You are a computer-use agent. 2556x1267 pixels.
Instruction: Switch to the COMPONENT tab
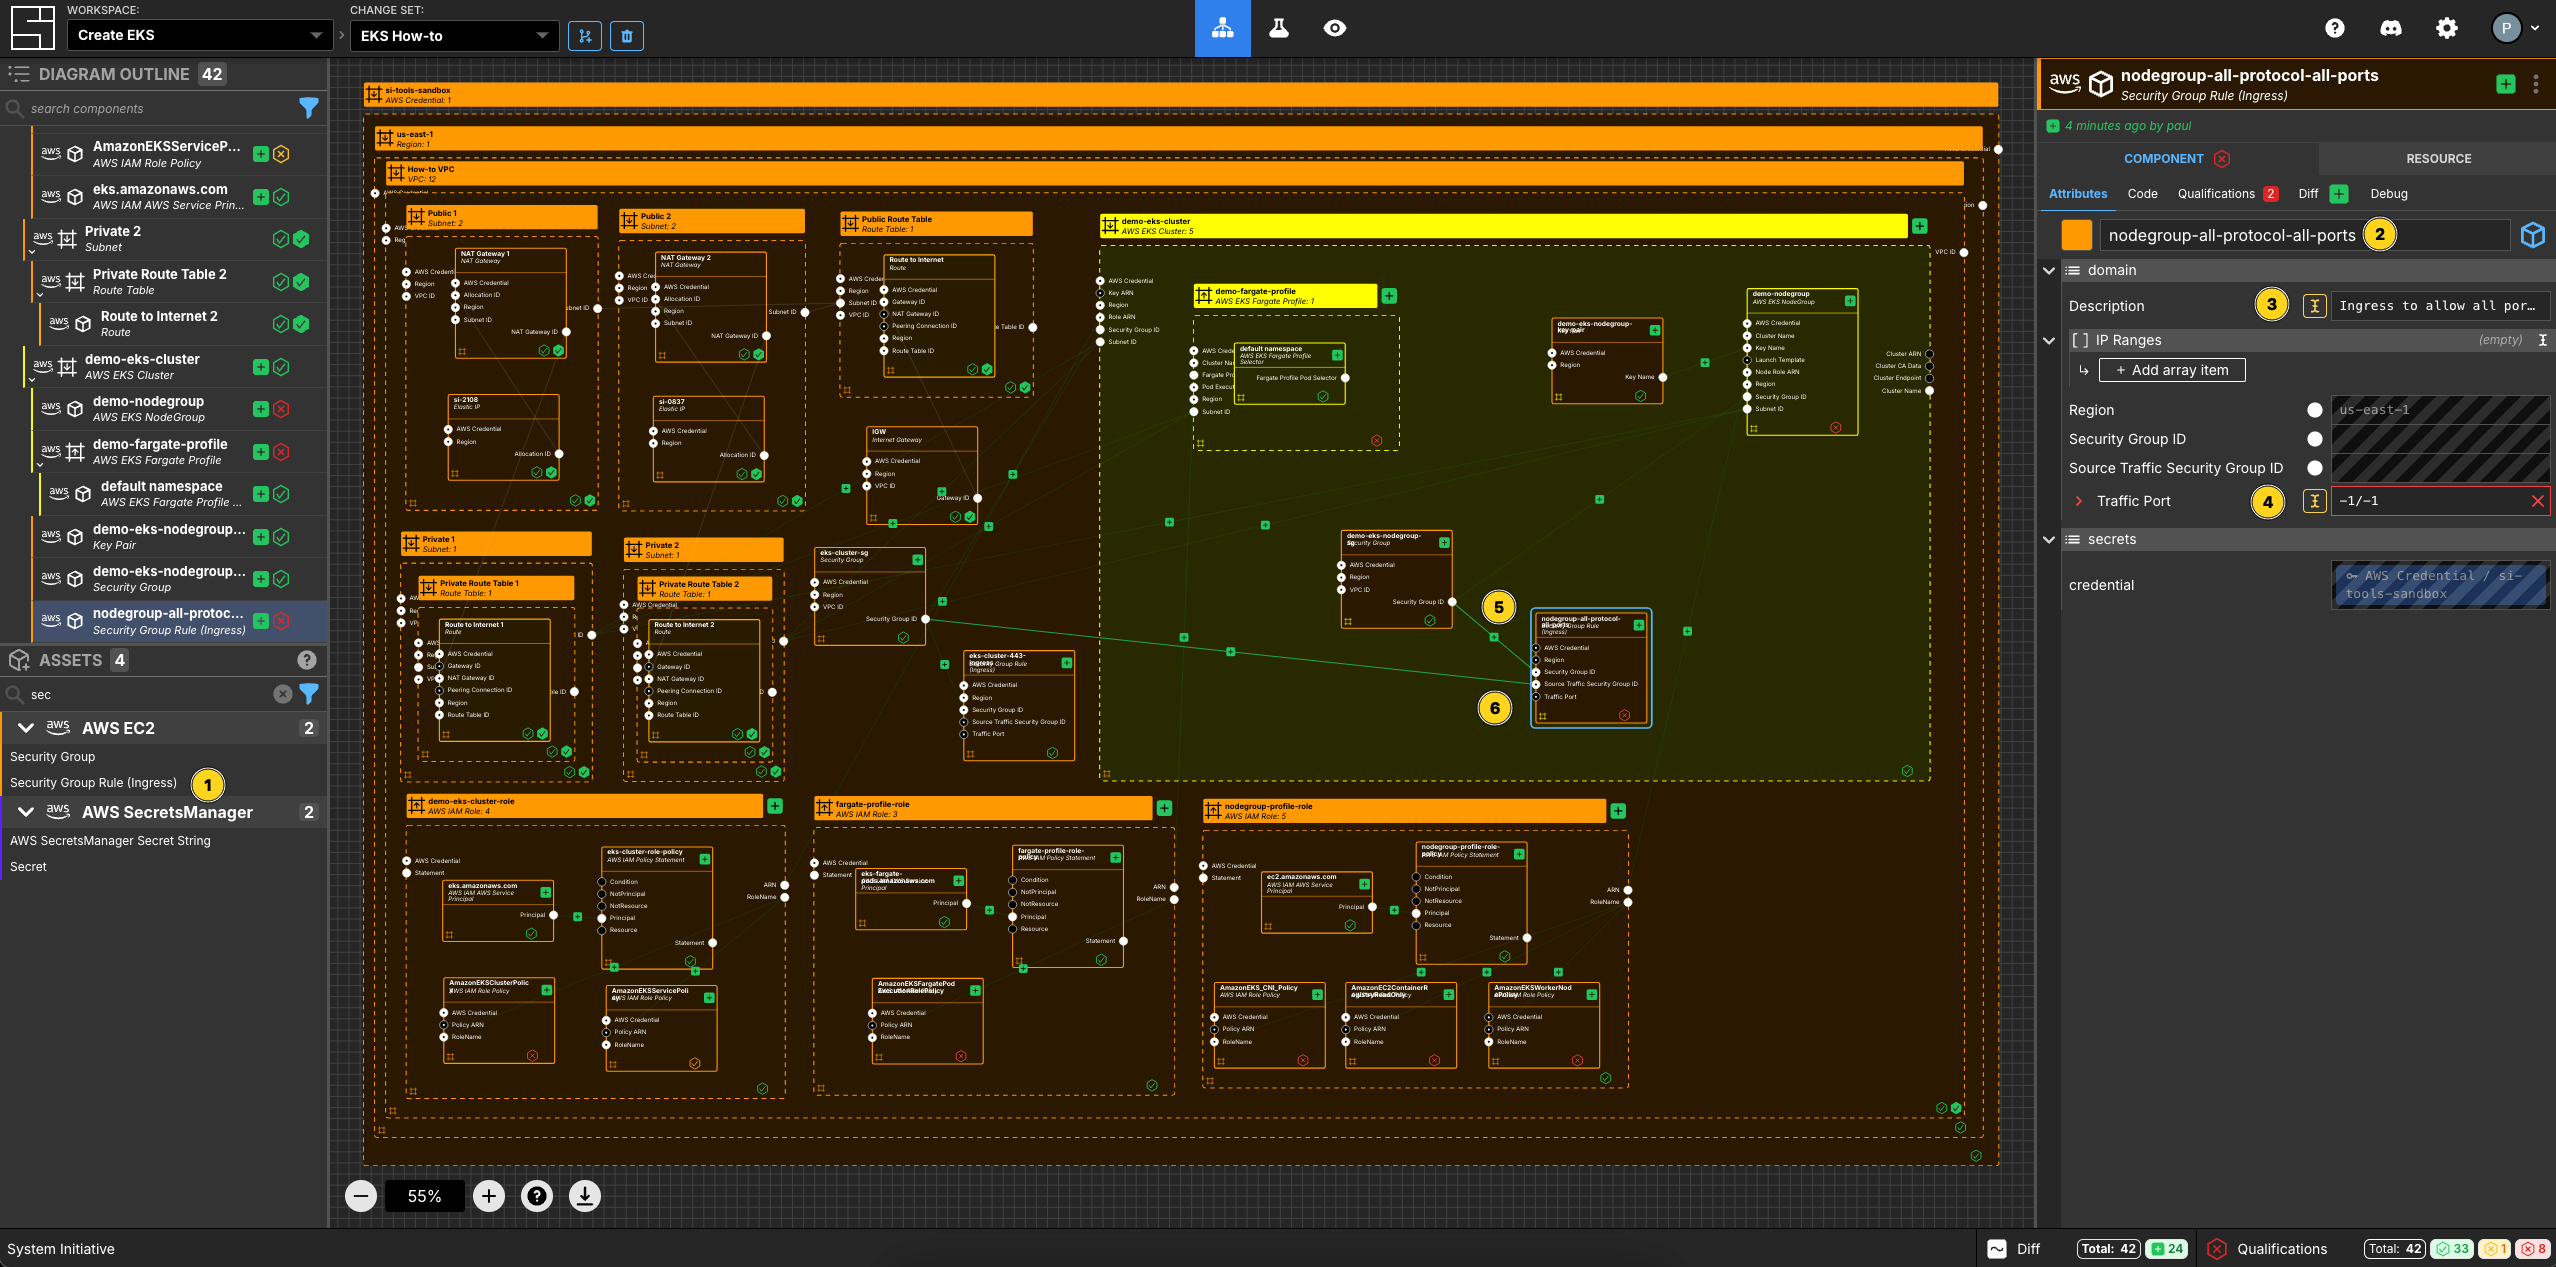tap(2177, 159)
